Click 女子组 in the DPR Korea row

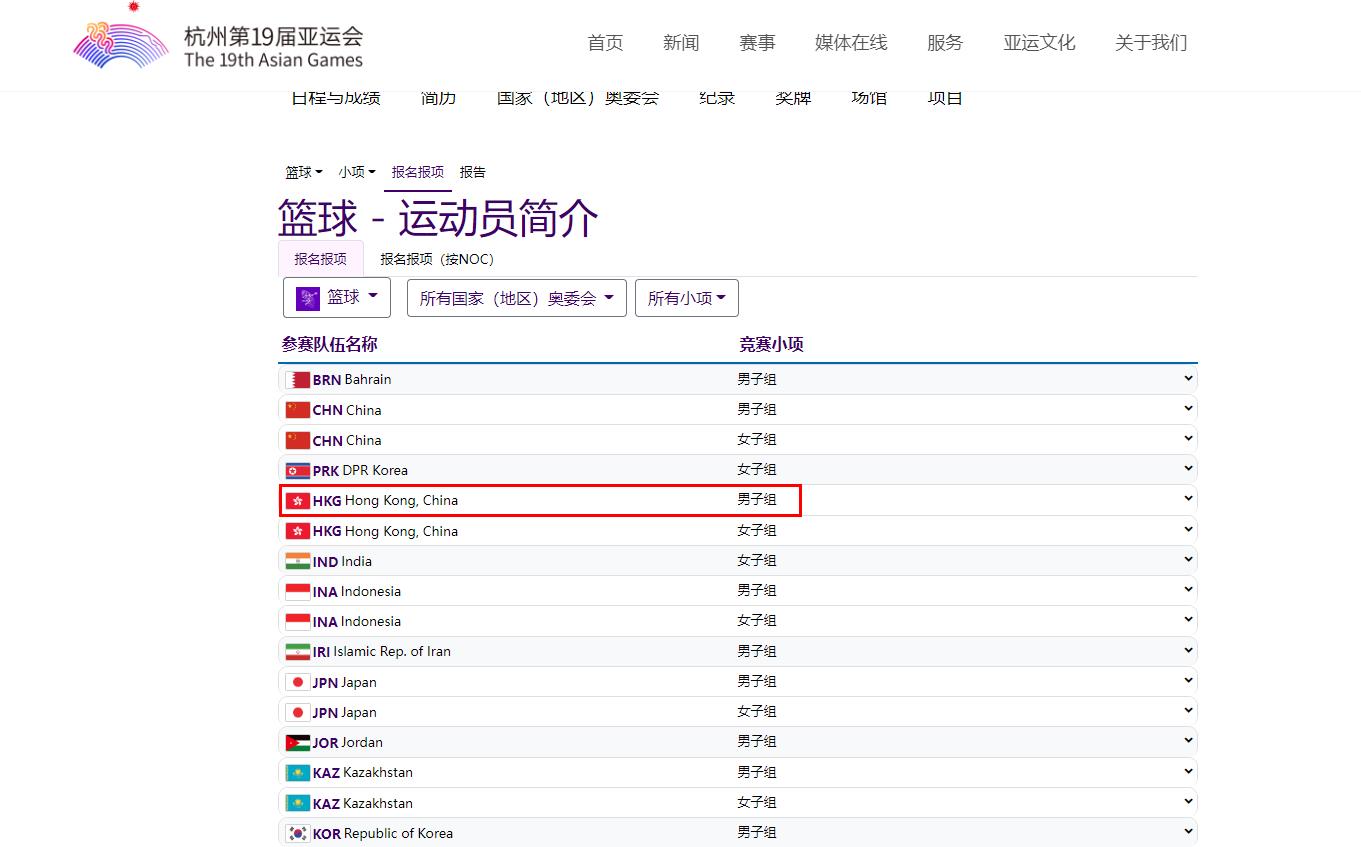click(757, 469)
